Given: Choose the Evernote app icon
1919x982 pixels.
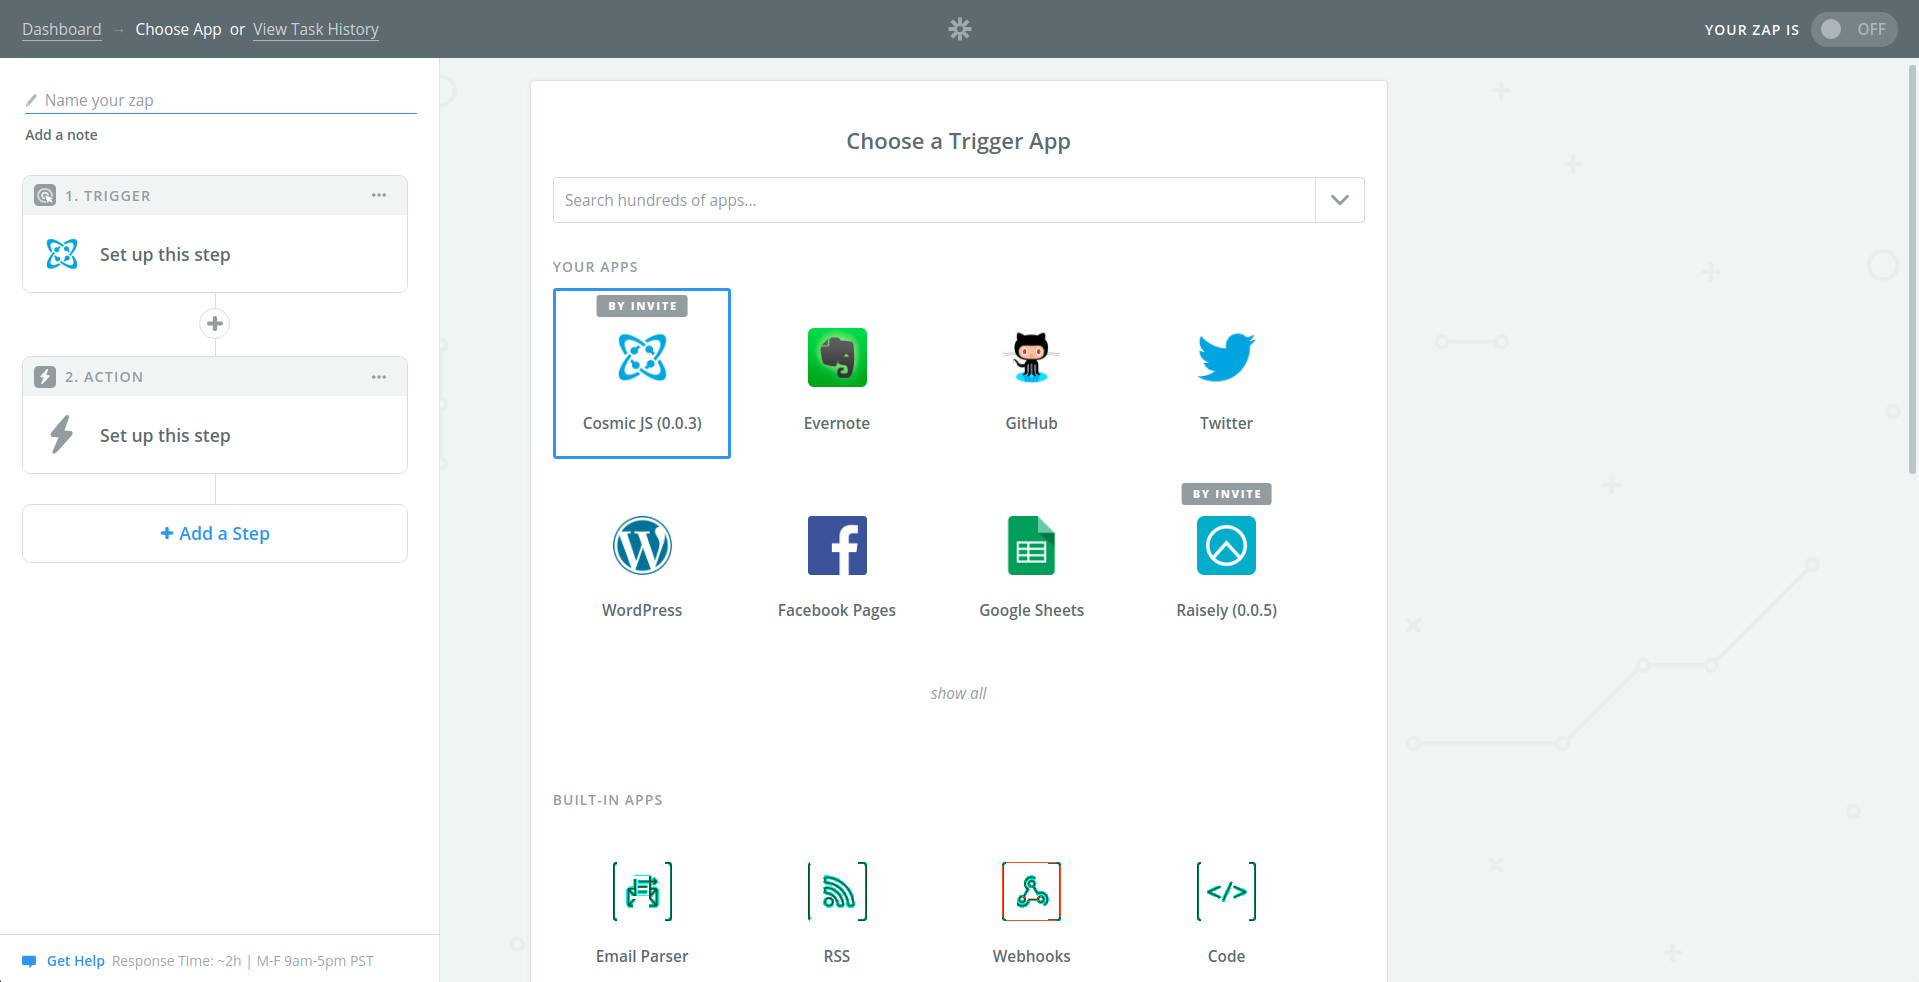Looking at the screenshot, I should (837, 357).
